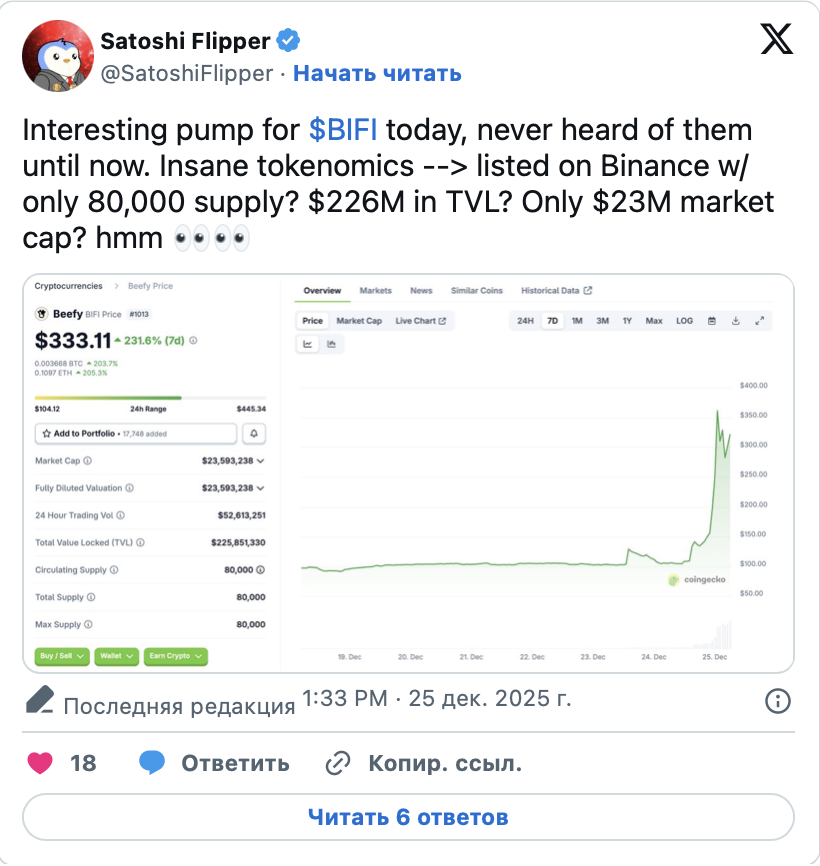Click the X logo in the tweet corner
Screen dimensions: 820x866
pyautogui.click(x=777, y=38)
